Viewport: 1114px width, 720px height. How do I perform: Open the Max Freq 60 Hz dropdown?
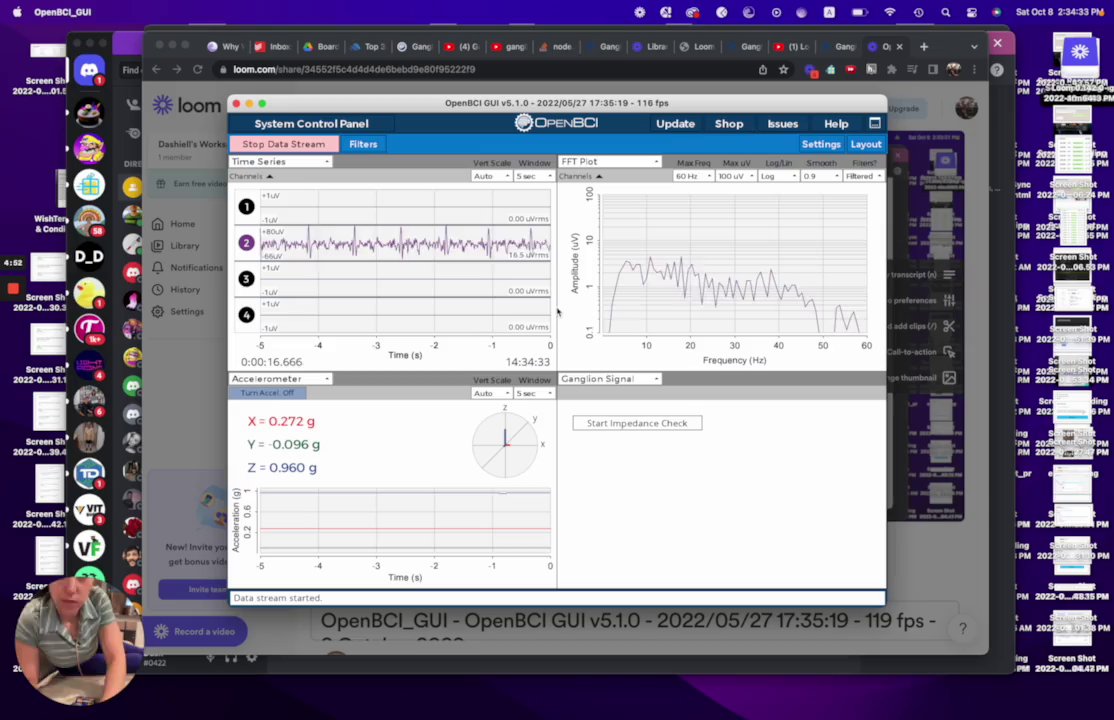pyautogui.click(x=693, y=176)
